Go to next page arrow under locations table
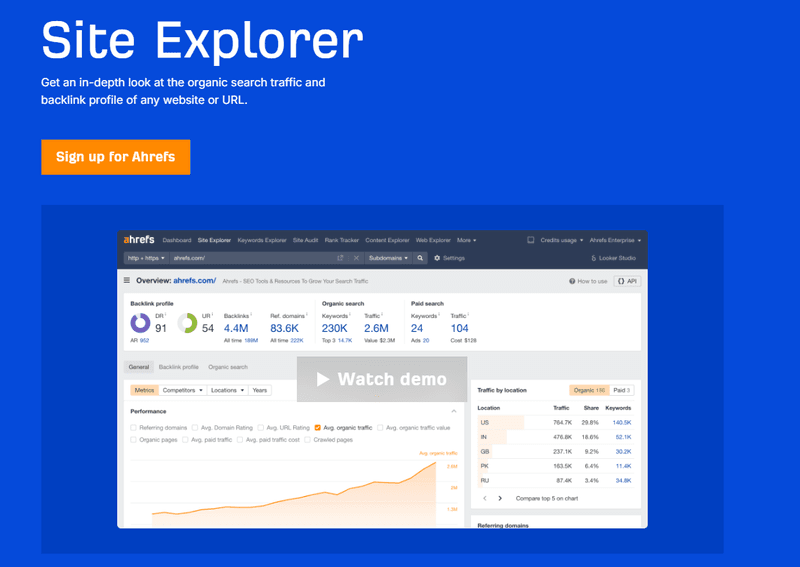This screenshot has height=567, width=800. coord(500,498)
